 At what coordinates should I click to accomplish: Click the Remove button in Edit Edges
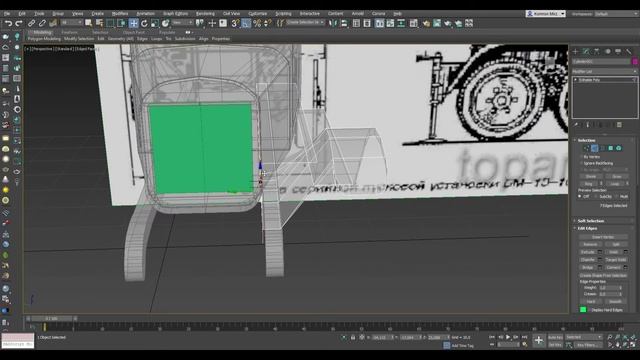pyautogui.click(x=590, y=244)
